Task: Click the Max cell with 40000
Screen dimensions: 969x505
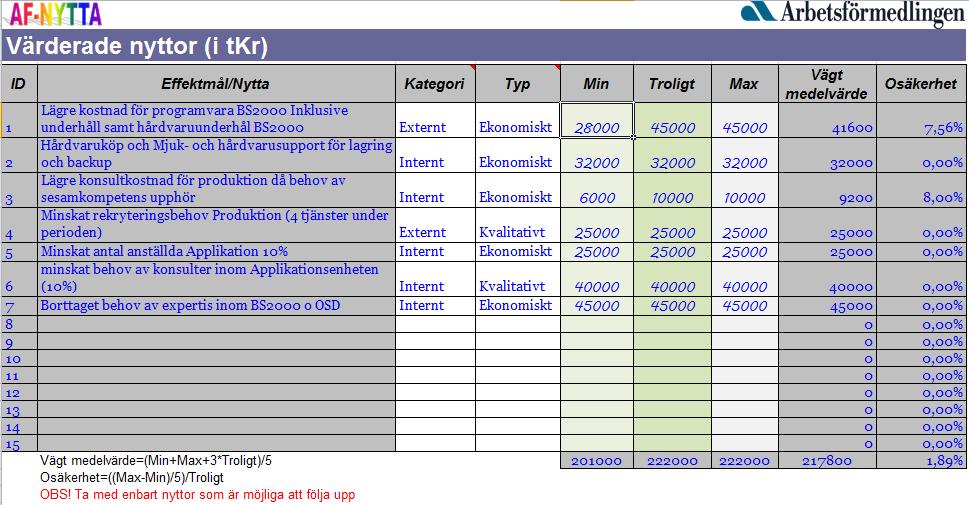Action: tap(745, 279)
